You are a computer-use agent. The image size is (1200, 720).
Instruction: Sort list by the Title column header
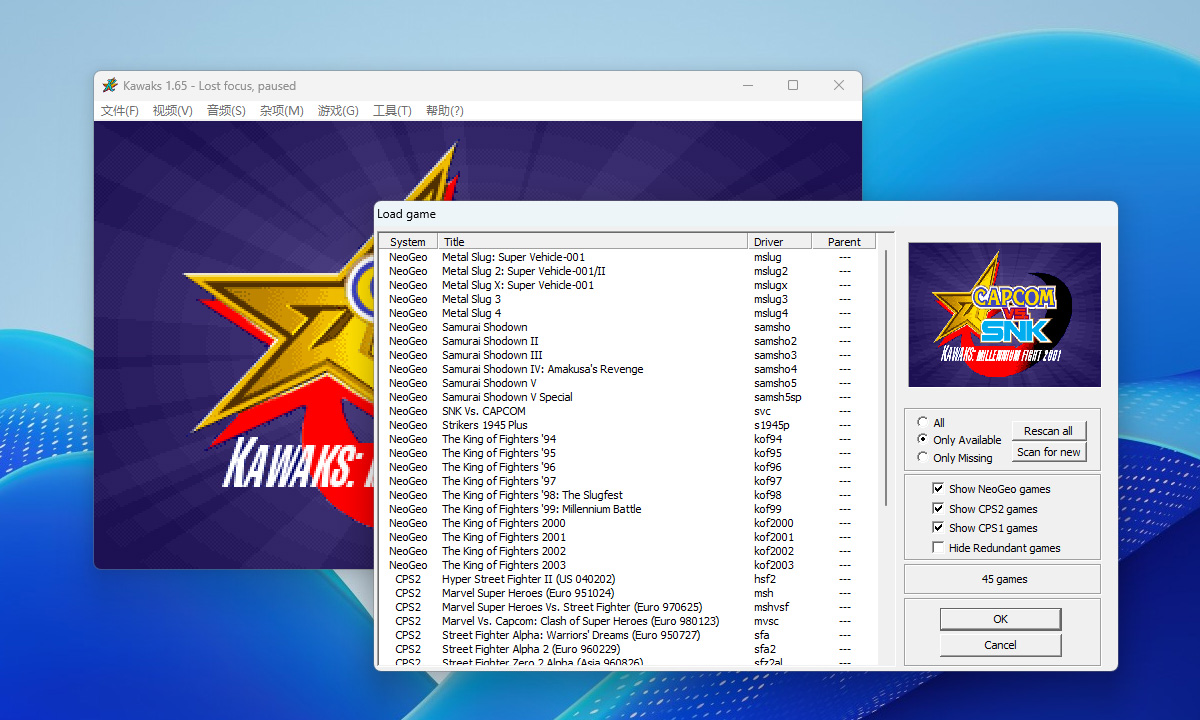pos(592,242)
